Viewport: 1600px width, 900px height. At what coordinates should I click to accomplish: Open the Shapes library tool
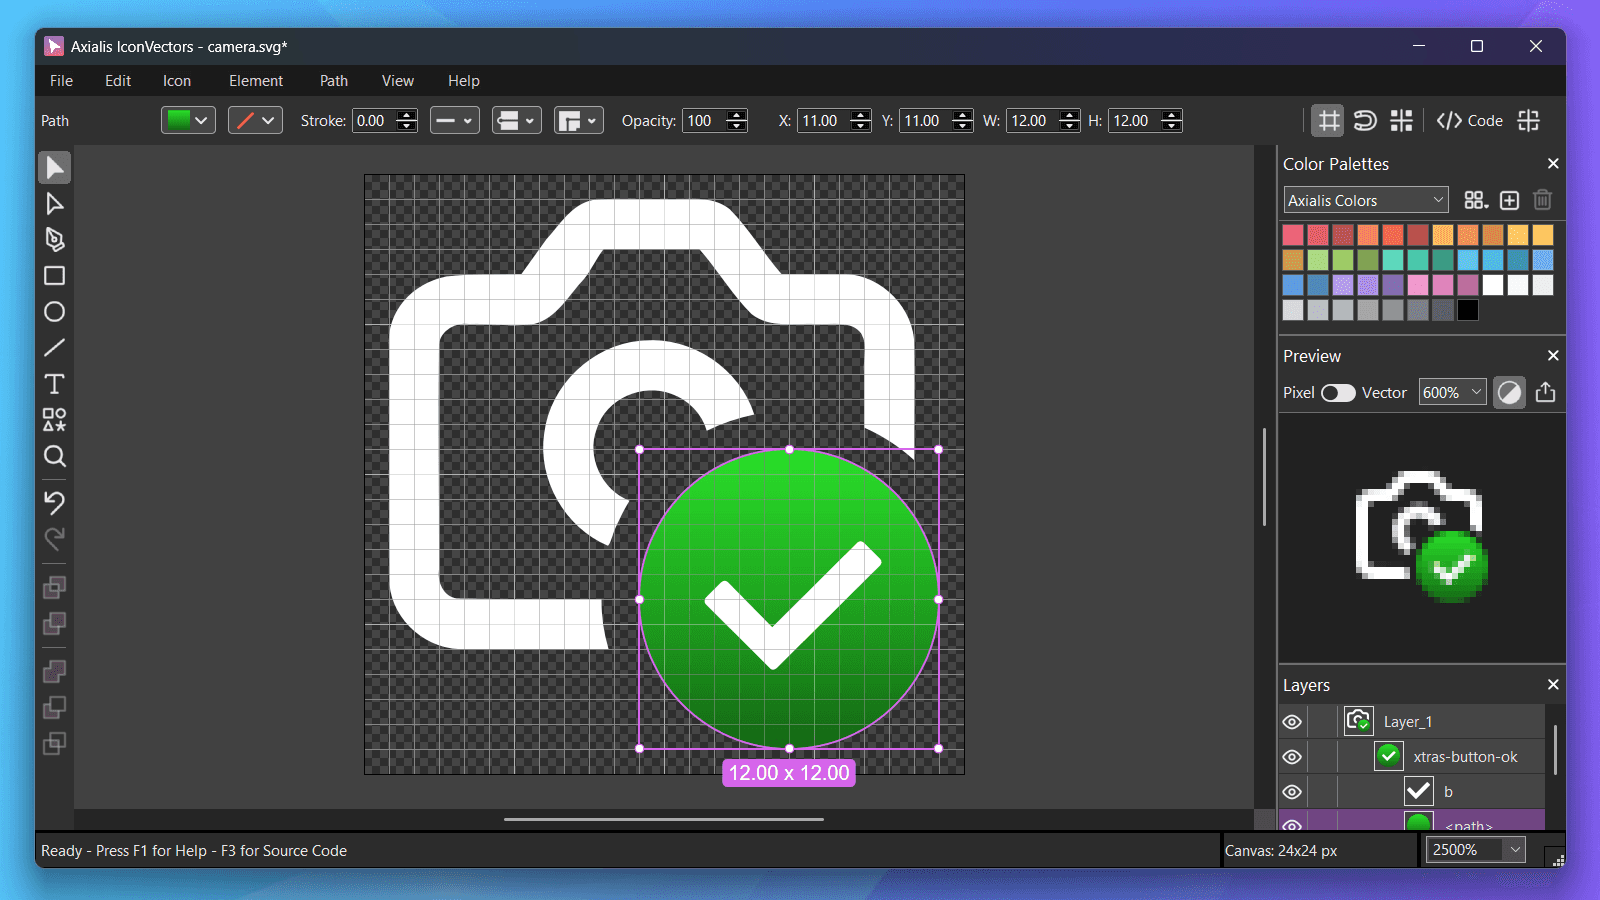point(55,420)
